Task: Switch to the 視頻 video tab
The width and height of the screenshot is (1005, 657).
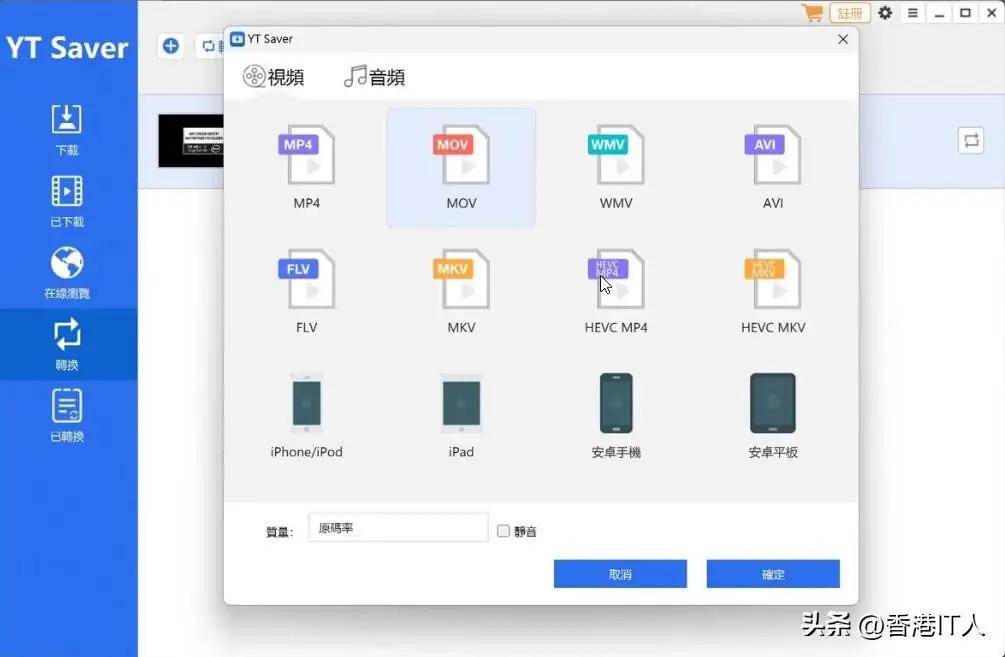Action: [x=273, y=75]
